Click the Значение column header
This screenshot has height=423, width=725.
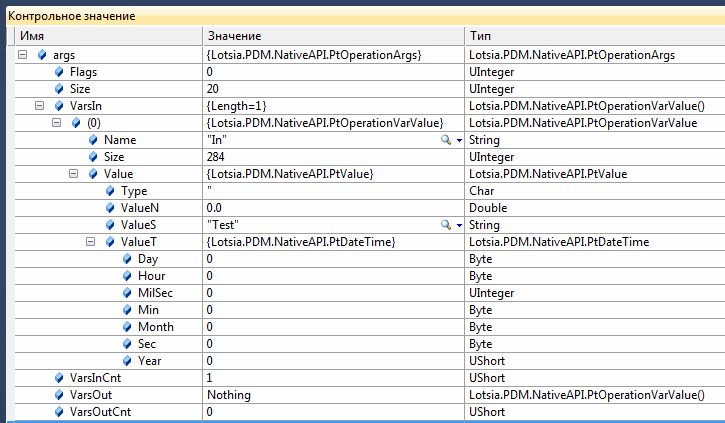click(330, 36)
